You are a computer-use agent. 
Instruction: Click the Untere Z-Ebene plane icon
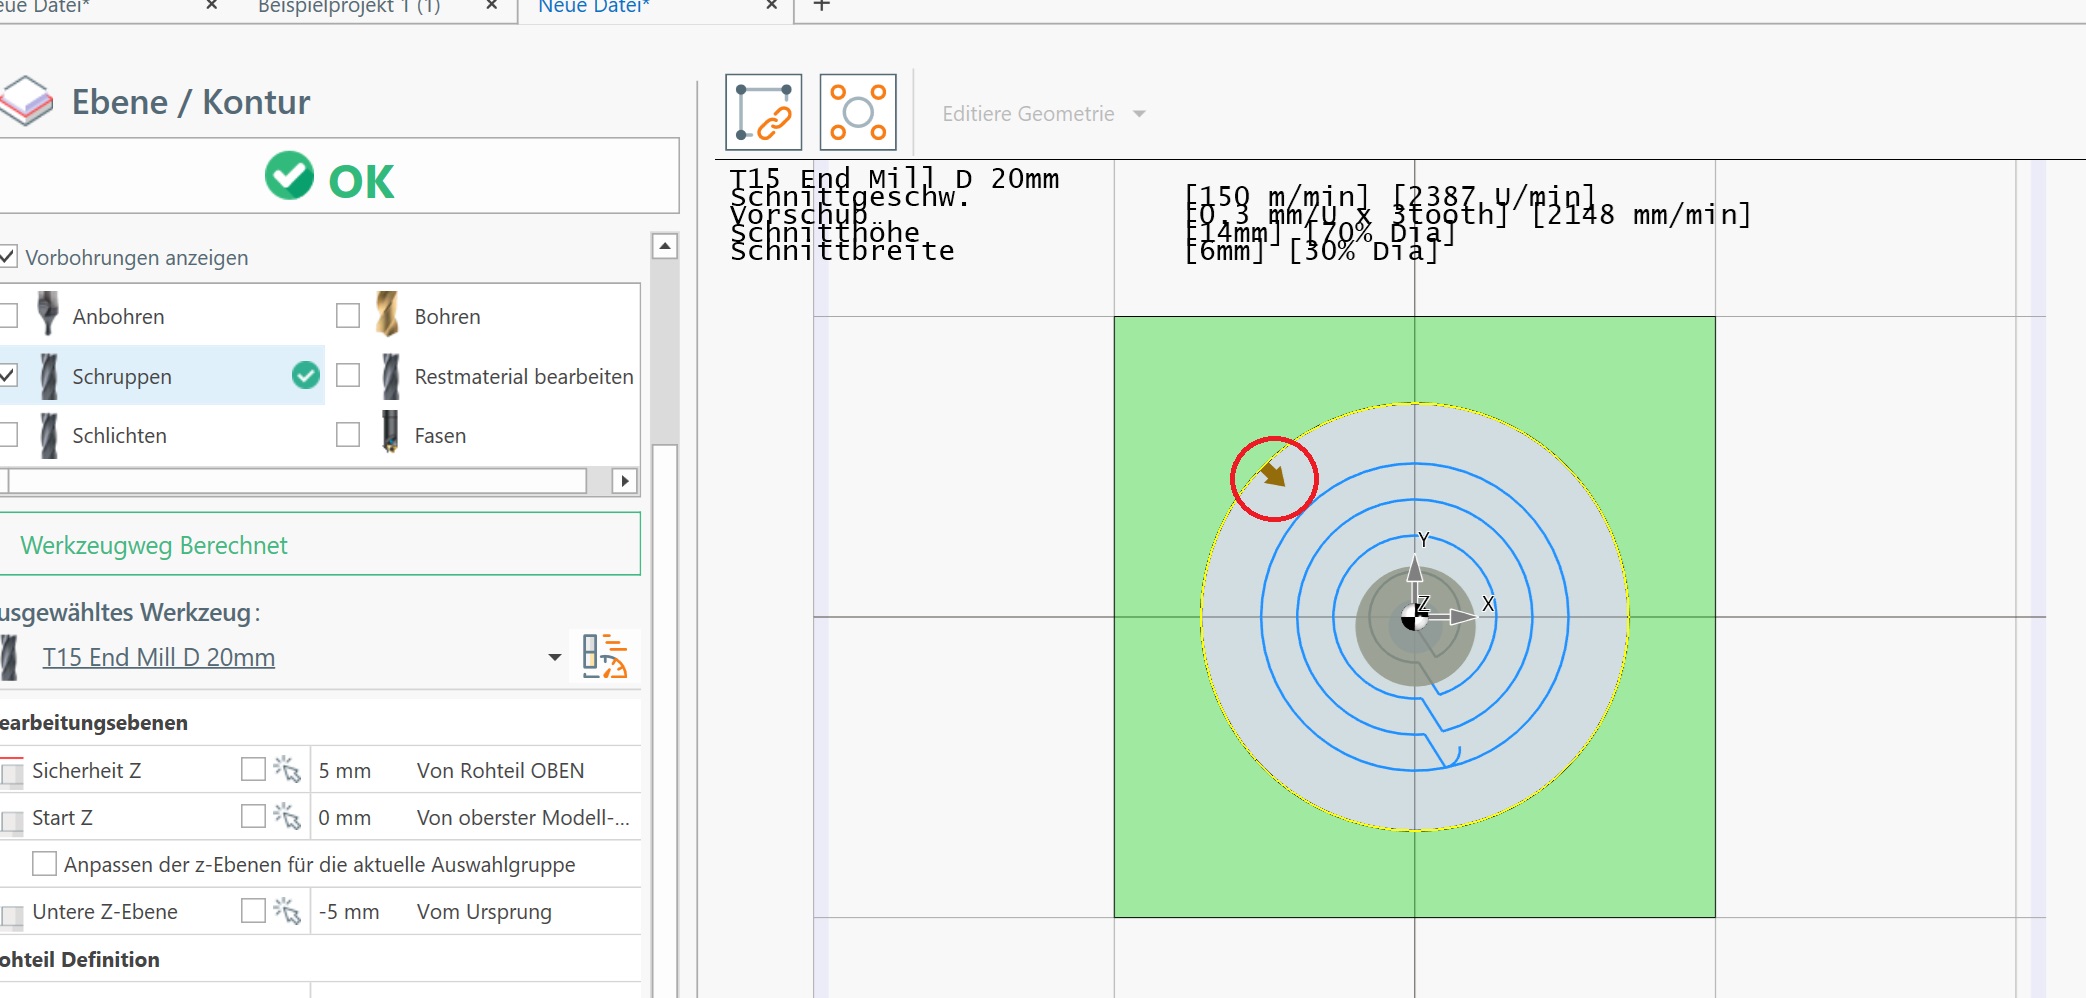11,915
